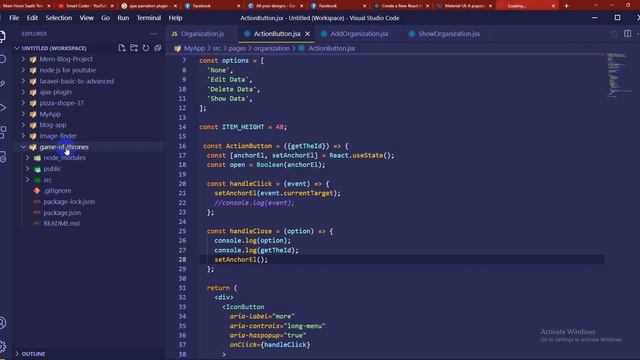Open the .gitignore file
The image size is (640, 360).
[x=57, y=191]
